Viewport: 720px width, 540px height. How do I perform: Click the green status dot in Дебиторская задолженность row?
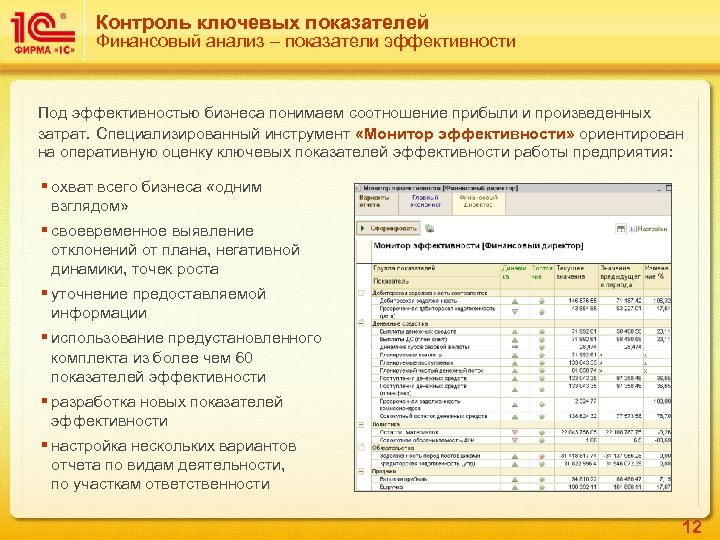542,301
